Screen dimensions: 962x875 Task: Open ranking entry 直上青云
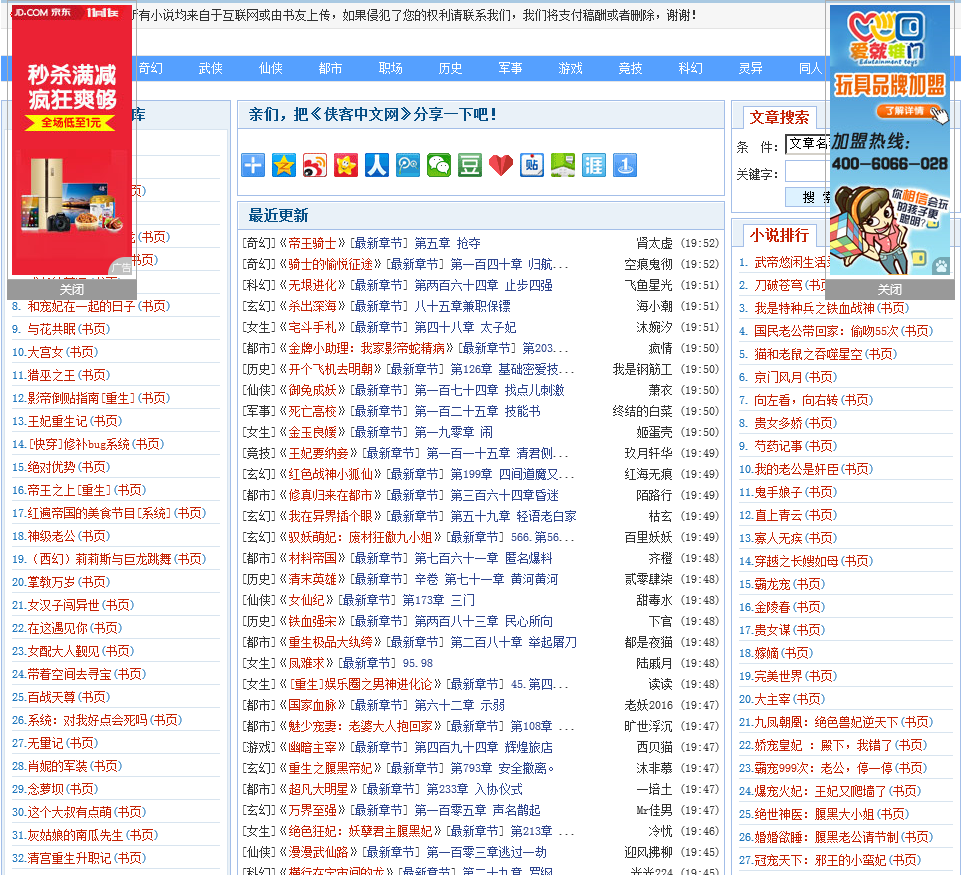(x=778, y=515)
